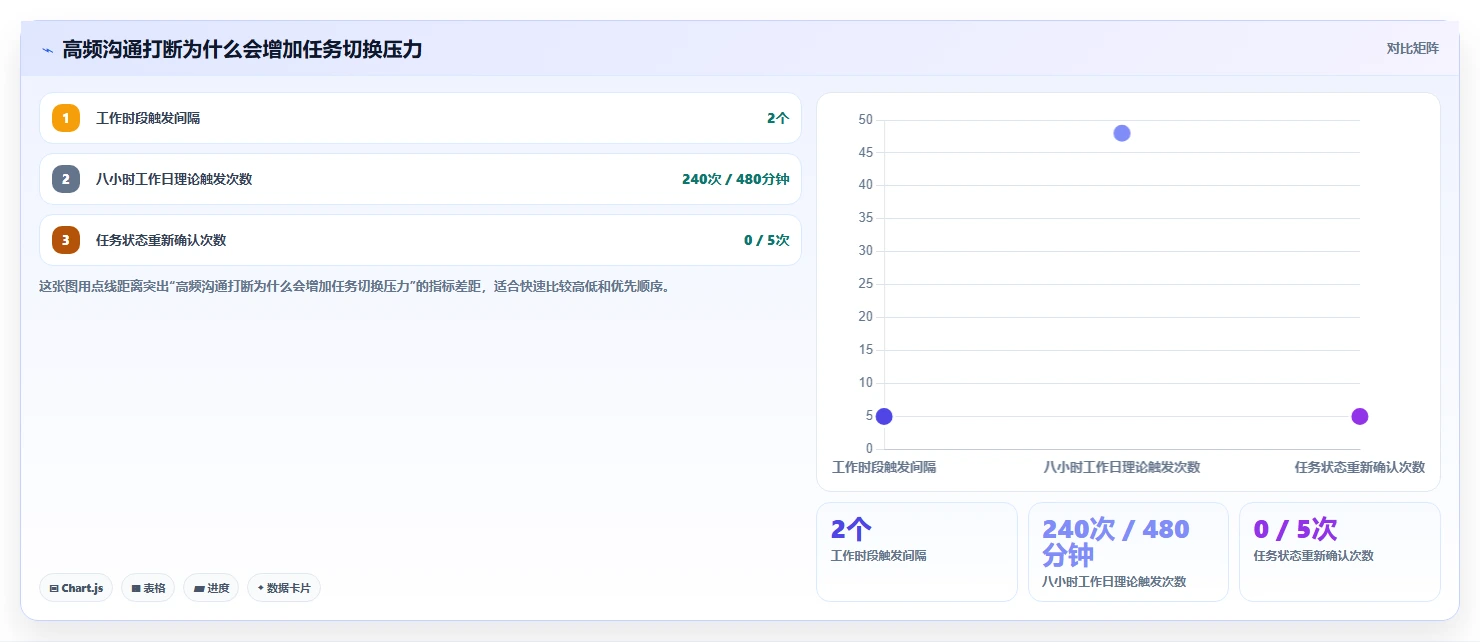Click the y-axis tick label 50
Screen dimensions: 1480x642
point(865,120)
